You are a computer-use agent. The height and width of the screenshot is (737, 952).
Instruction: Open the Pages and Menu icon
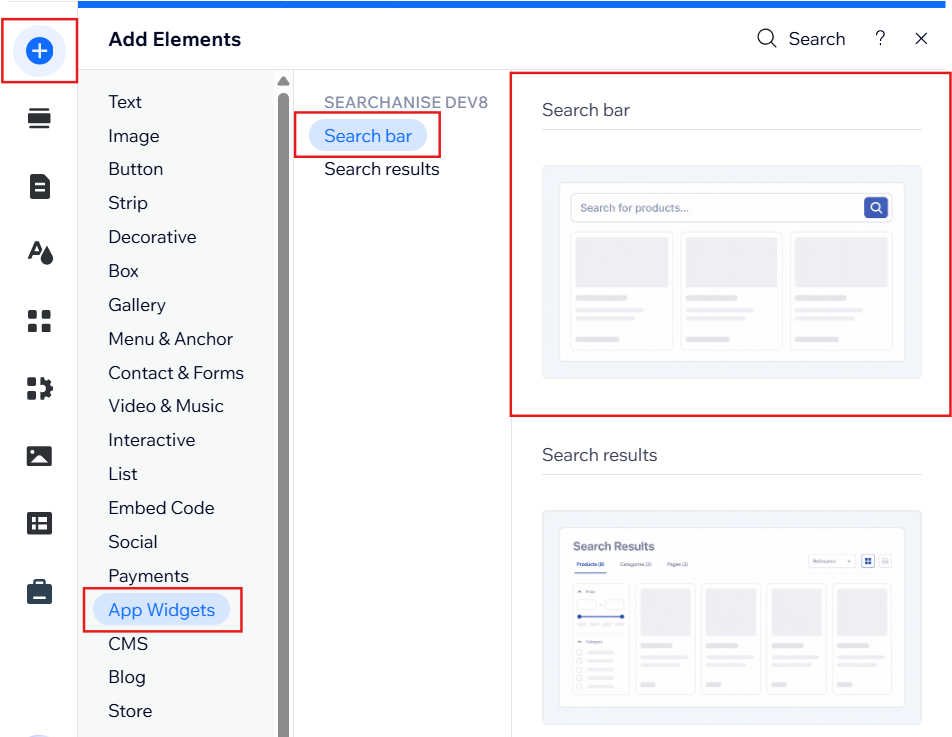[x=39, y=186]
